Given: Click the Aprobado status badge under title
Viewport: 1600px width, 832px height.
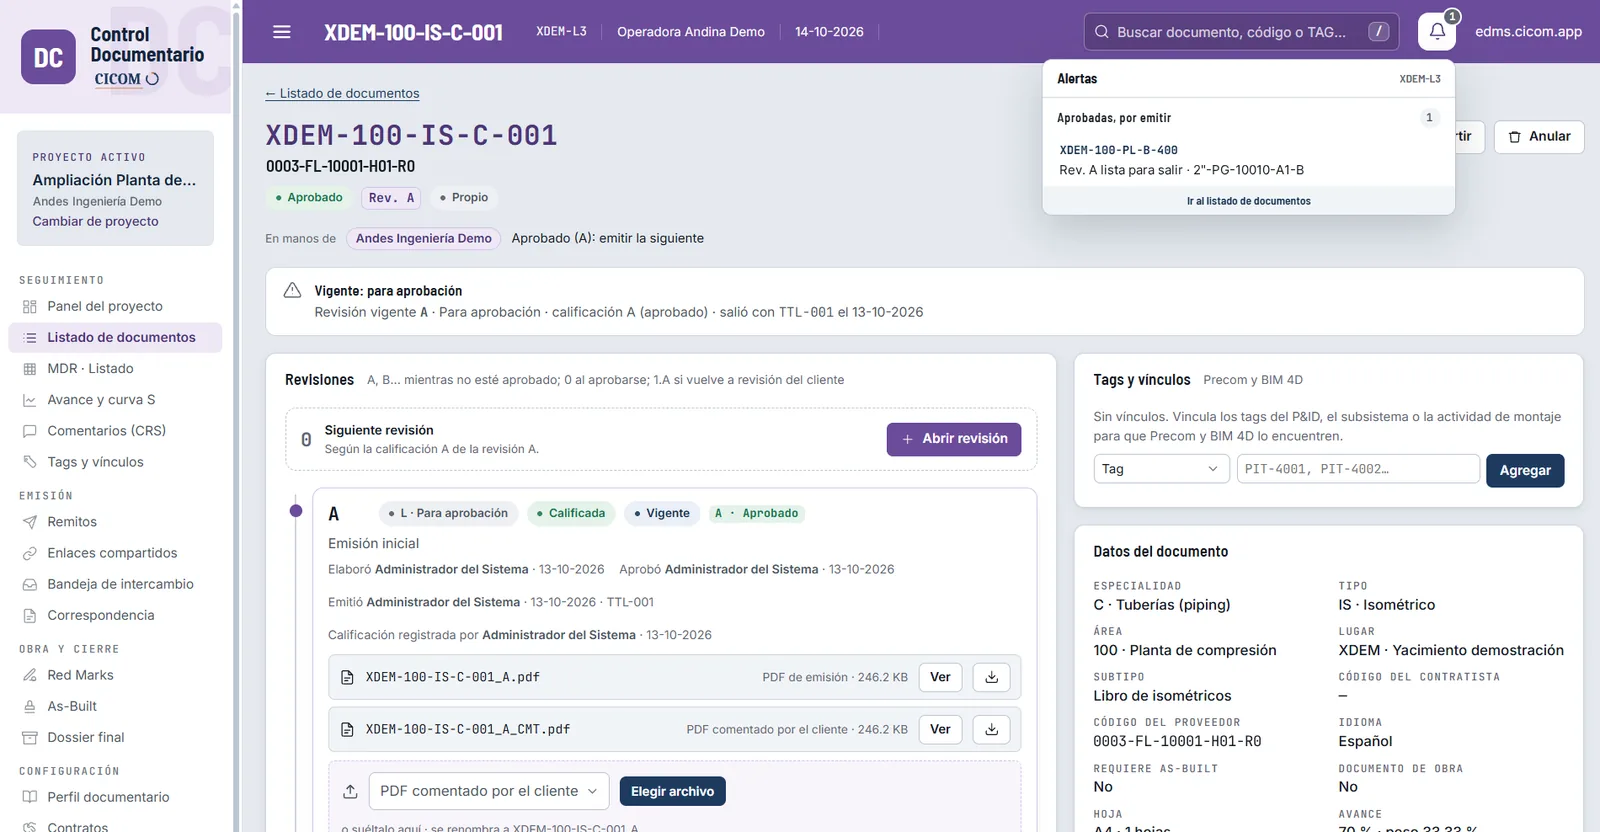Looking at the screenshot, I should pos(309,198).
